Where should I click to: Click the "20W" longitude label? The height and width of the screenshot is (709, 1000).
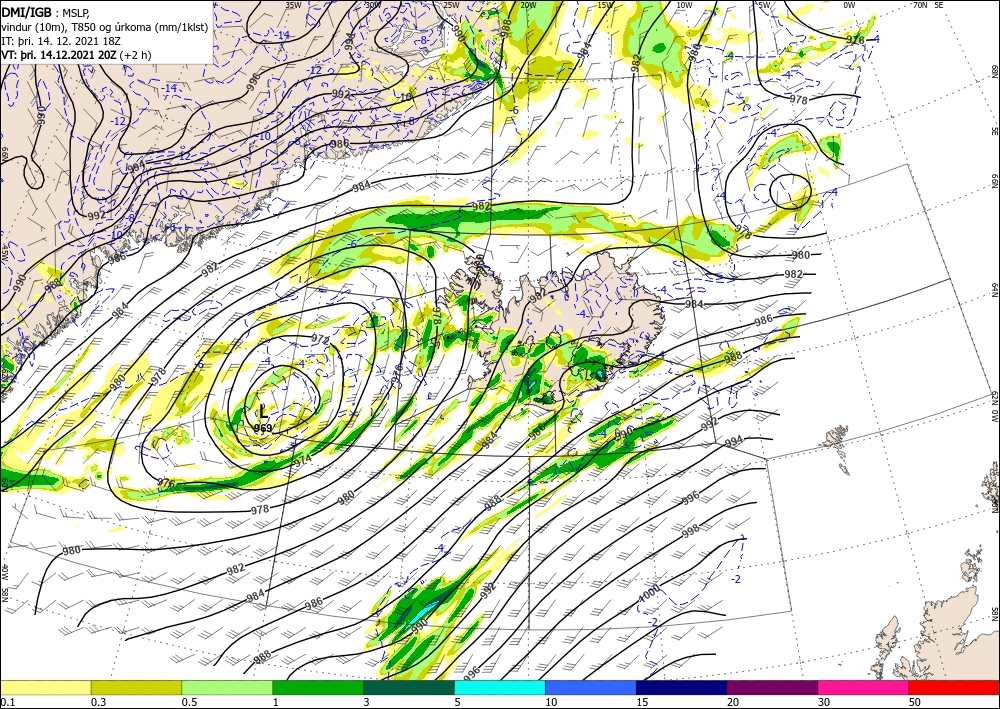(527, 5)
